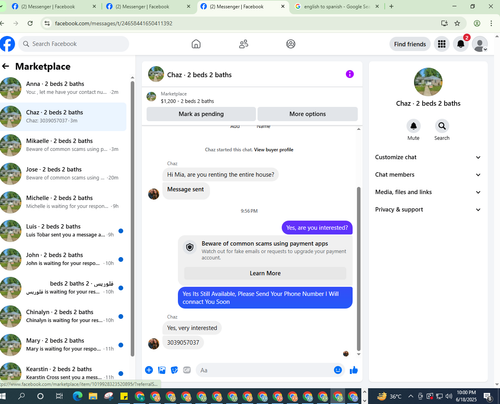
Task: Open Chinalyn's unread chat
Action: (x=63, y=316)
